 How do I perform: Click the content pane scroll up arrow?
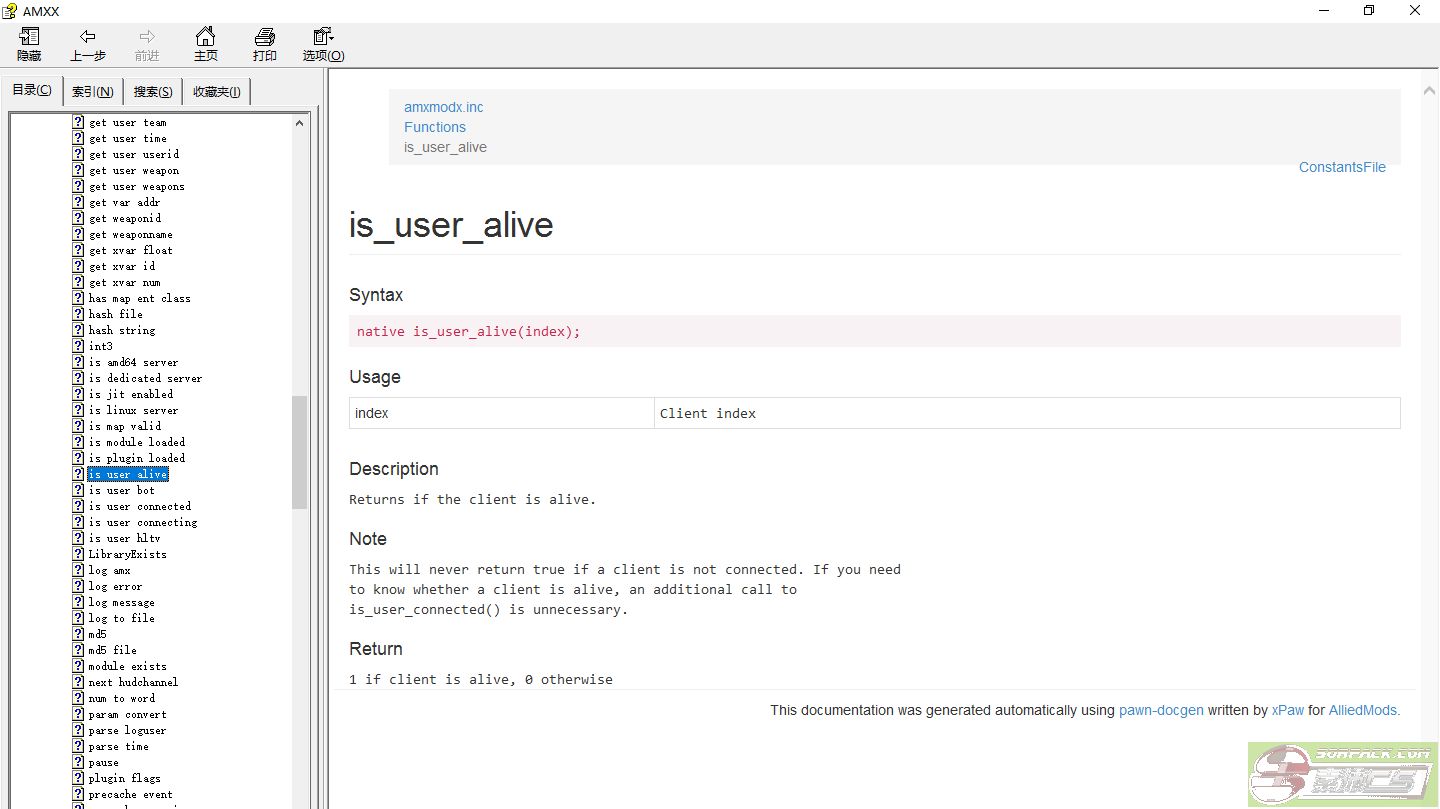(1424, 93)
